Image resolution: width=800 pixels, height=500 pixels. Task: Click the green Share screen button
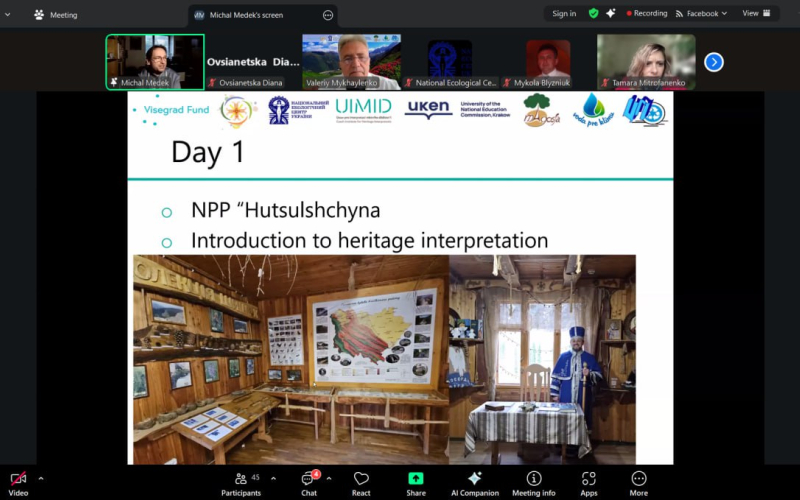point(415,482)
